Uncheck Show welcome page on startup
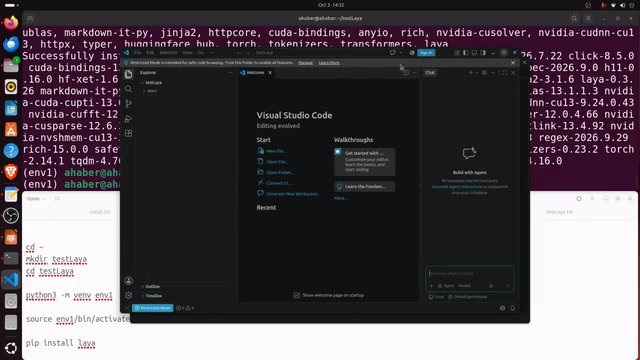The width and height of the screenshot is (640, 360). coord(296,295)
